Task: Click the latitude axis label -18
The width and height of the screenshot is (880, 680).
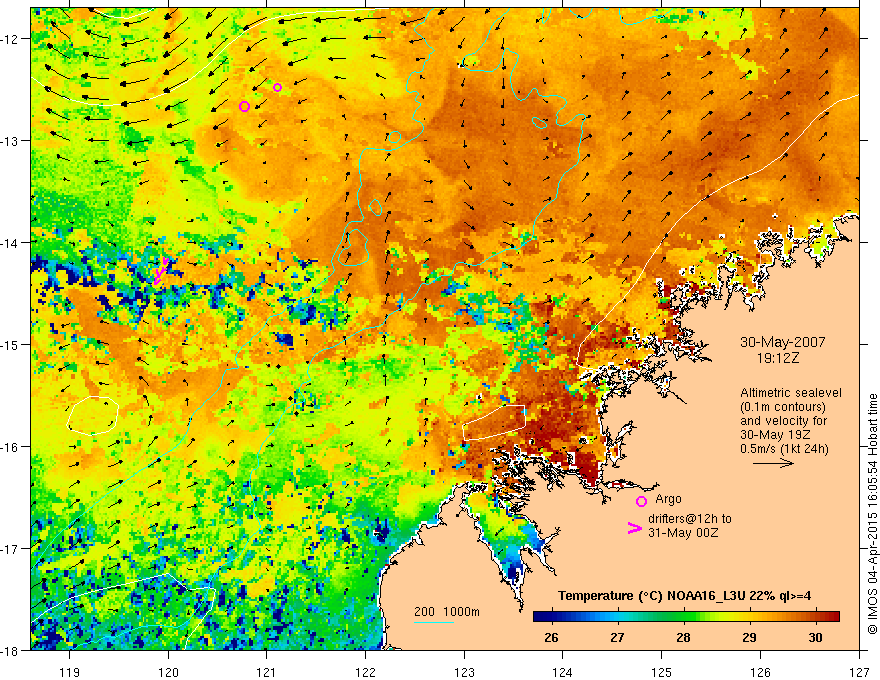Action: click(10, 650)
